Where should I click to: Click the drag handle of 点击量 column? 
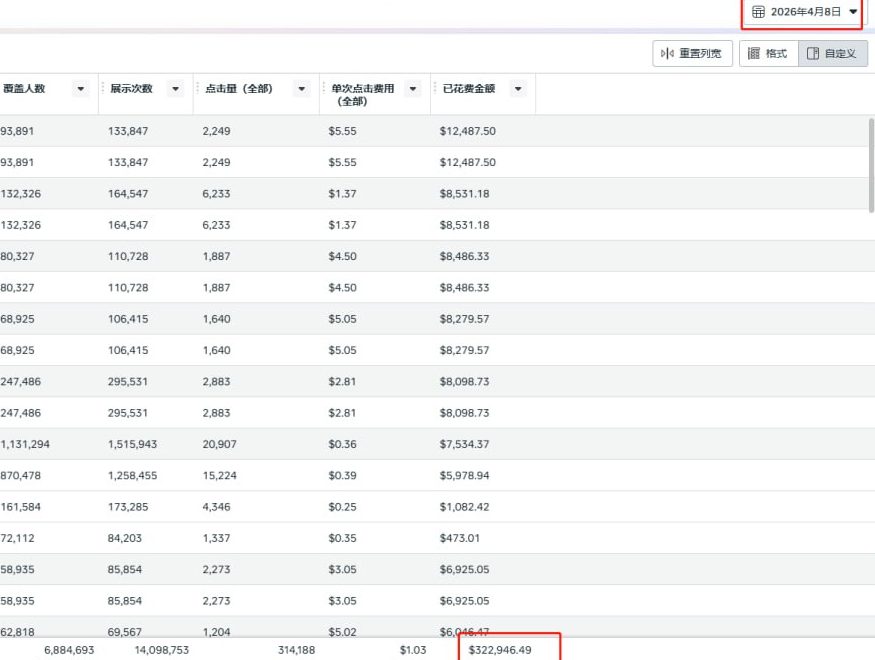[x=198, y=88]
